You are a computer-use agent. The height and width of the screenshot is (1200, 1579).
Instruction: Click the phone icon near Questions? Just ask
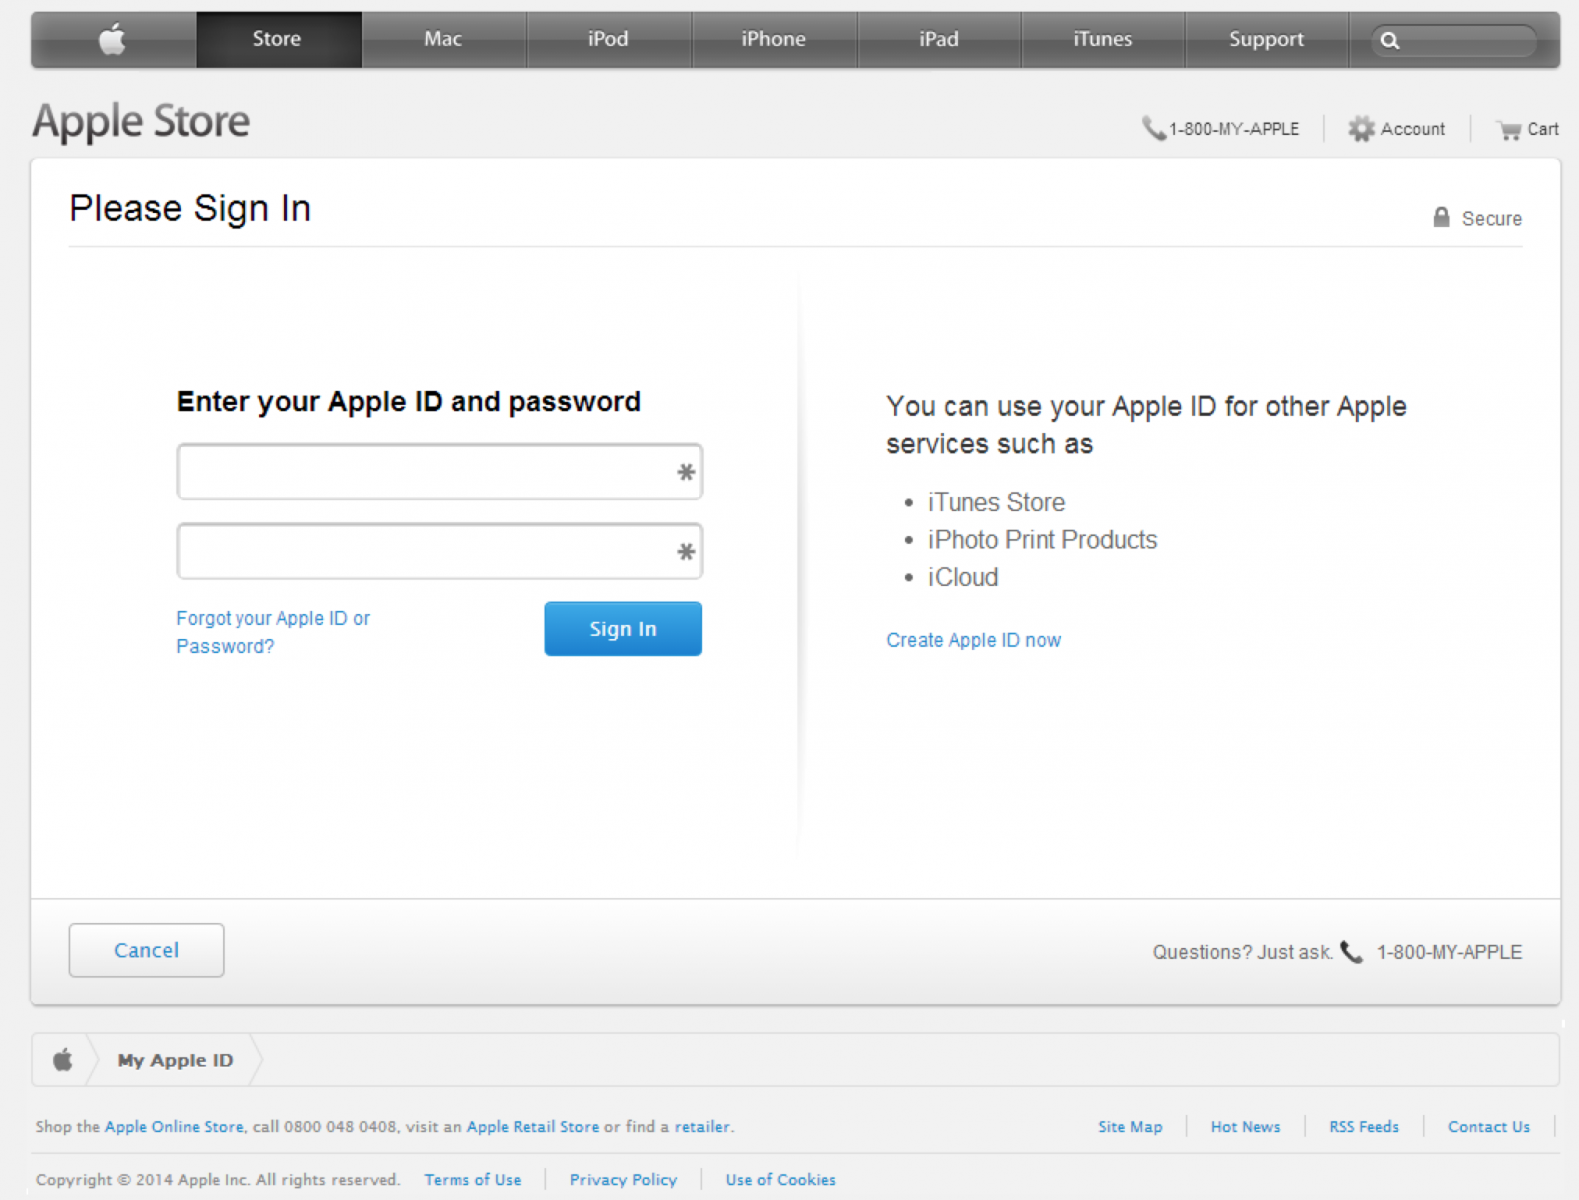1351,951
